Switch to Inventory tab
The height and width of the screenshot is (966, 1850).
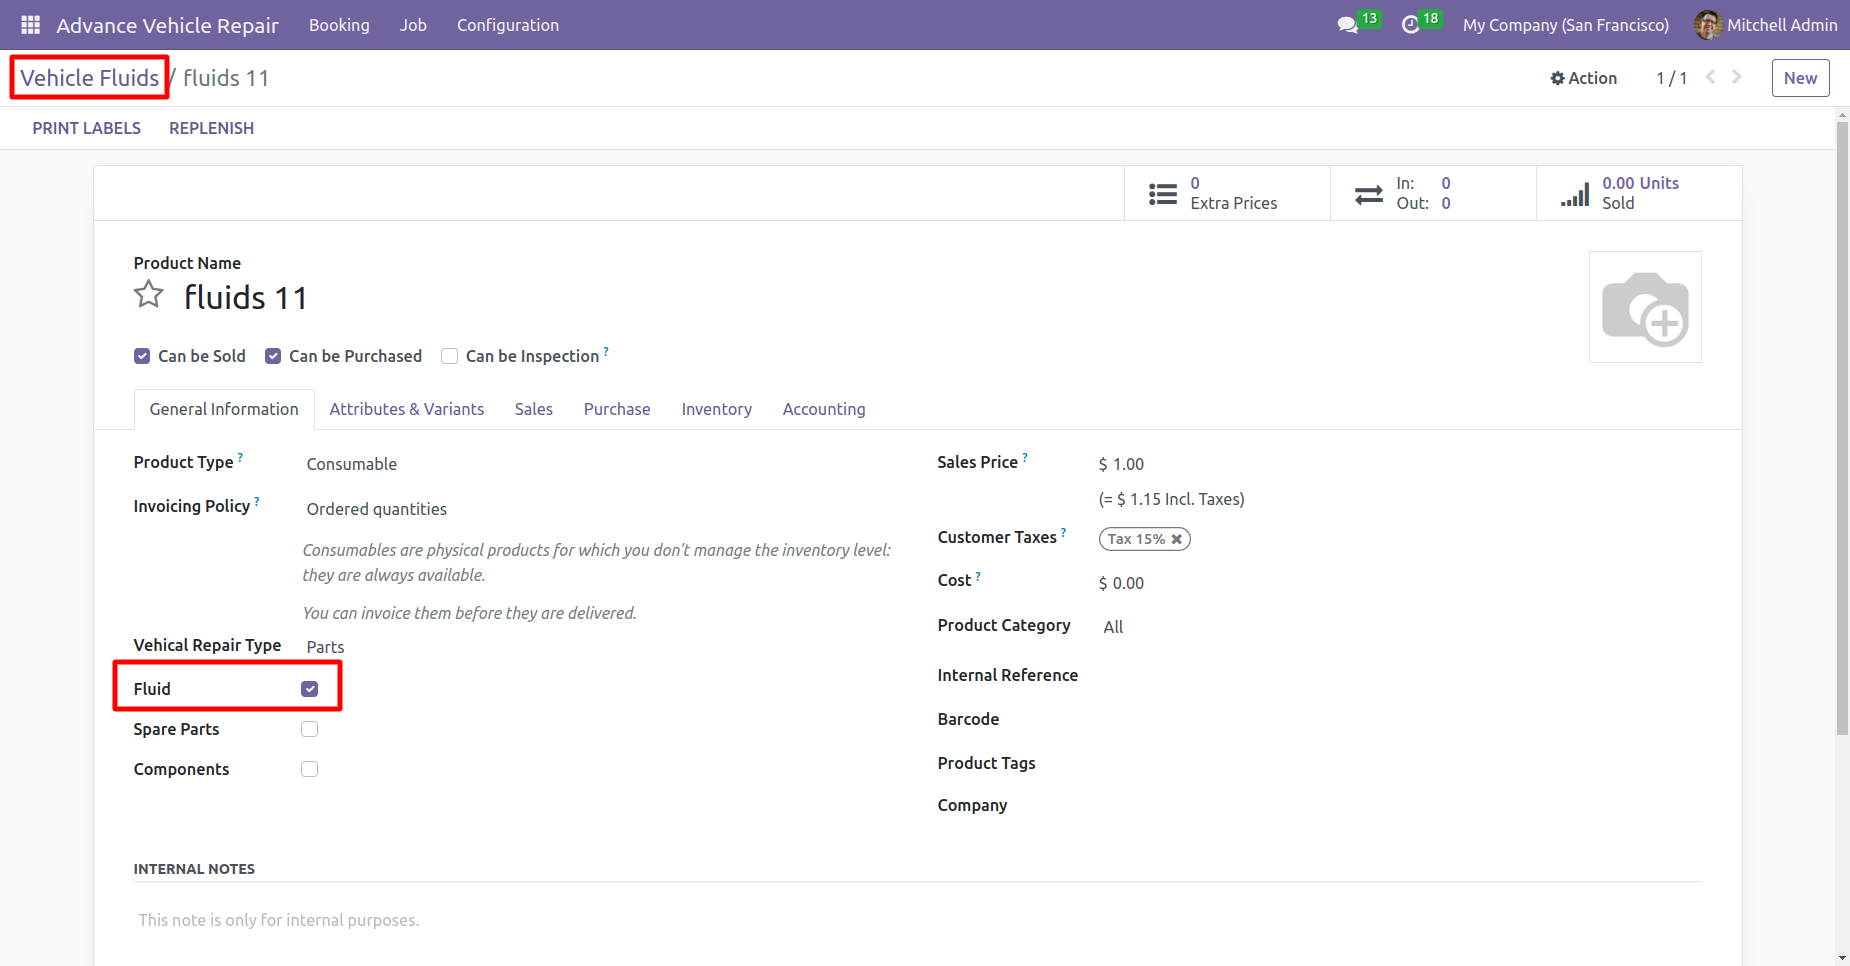click(717, 409)
